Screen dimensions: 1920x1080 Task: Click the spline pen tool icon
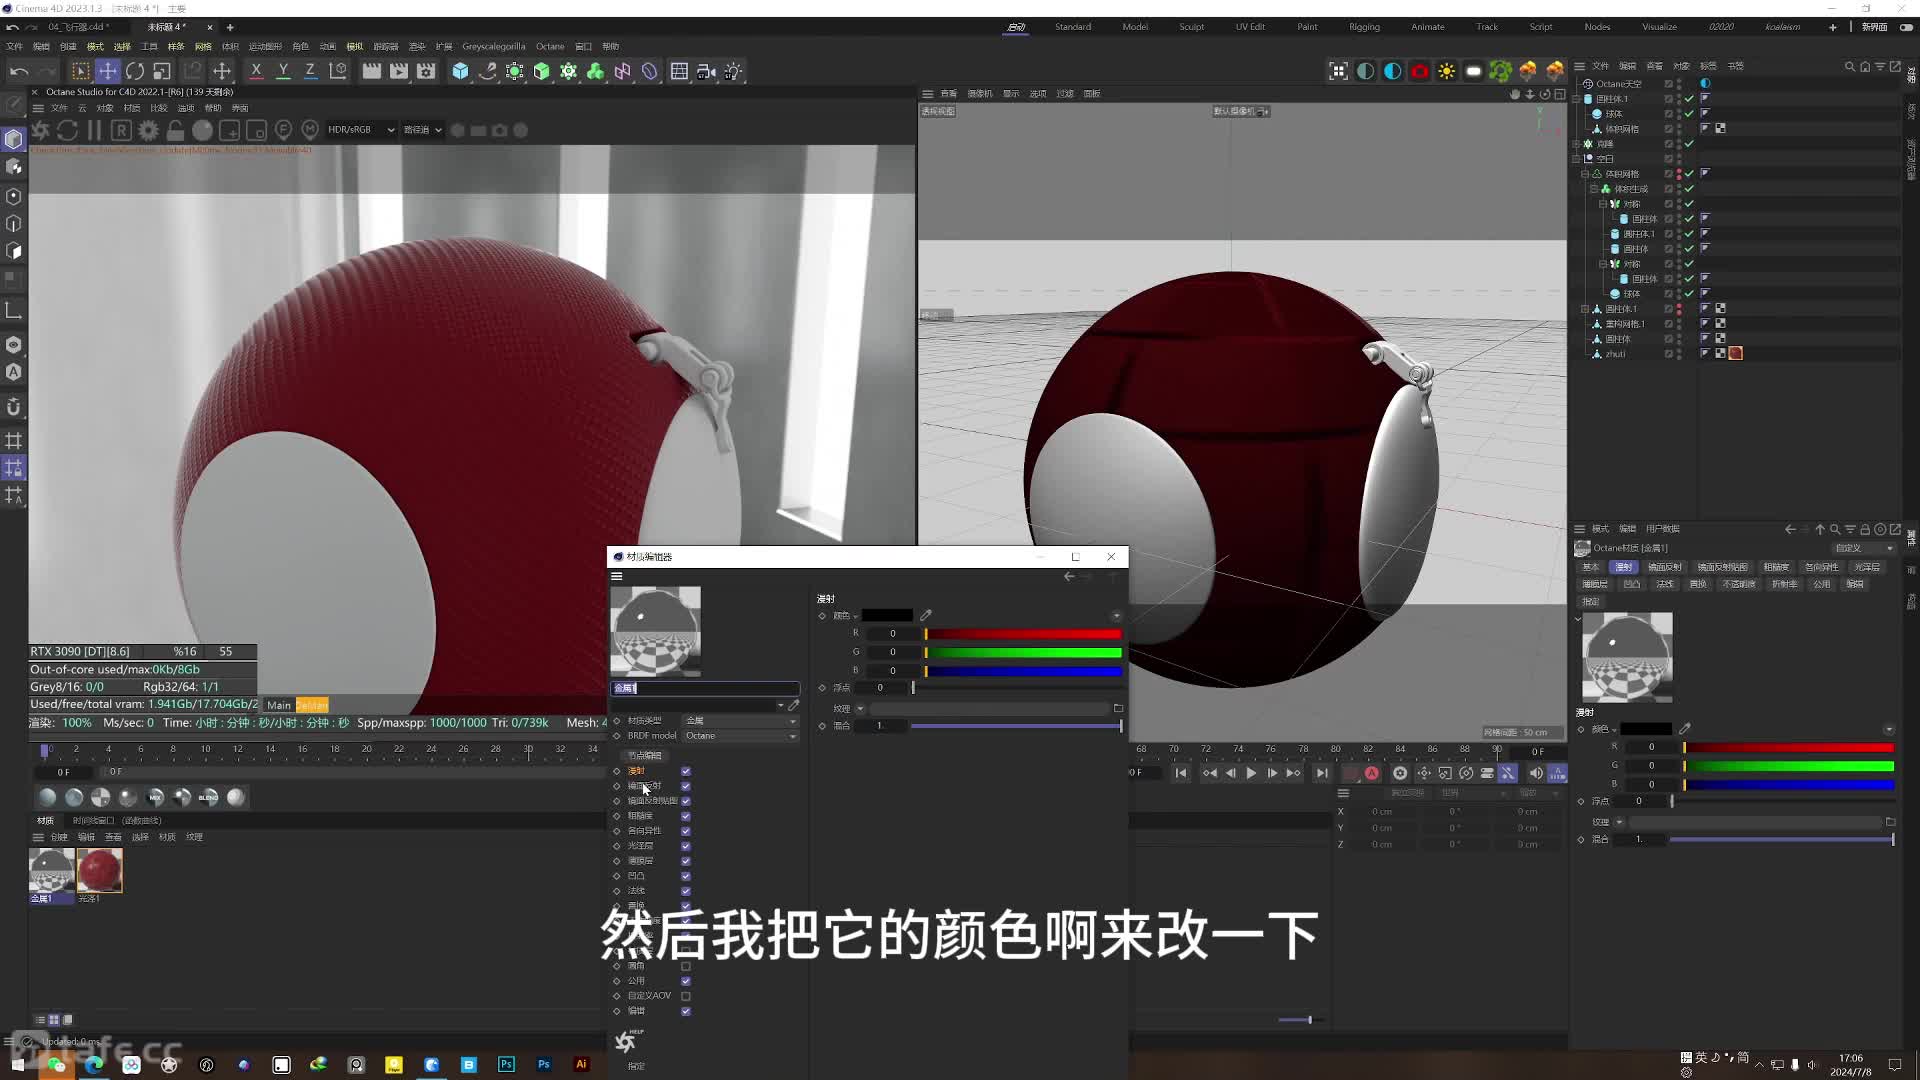click(x=487, y=71)
